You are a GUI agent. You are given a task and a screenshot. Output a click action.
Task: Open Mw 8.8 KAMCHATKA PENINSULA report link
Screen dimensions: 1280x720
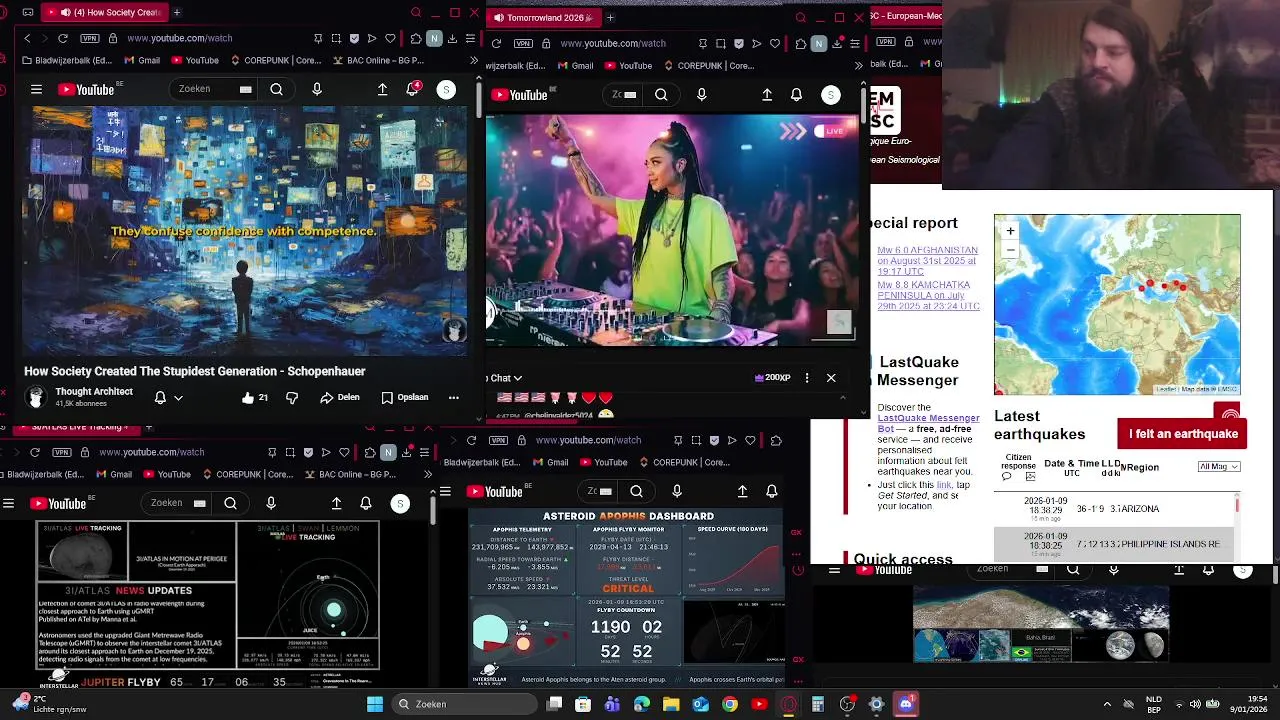click(x=928, y=295)
